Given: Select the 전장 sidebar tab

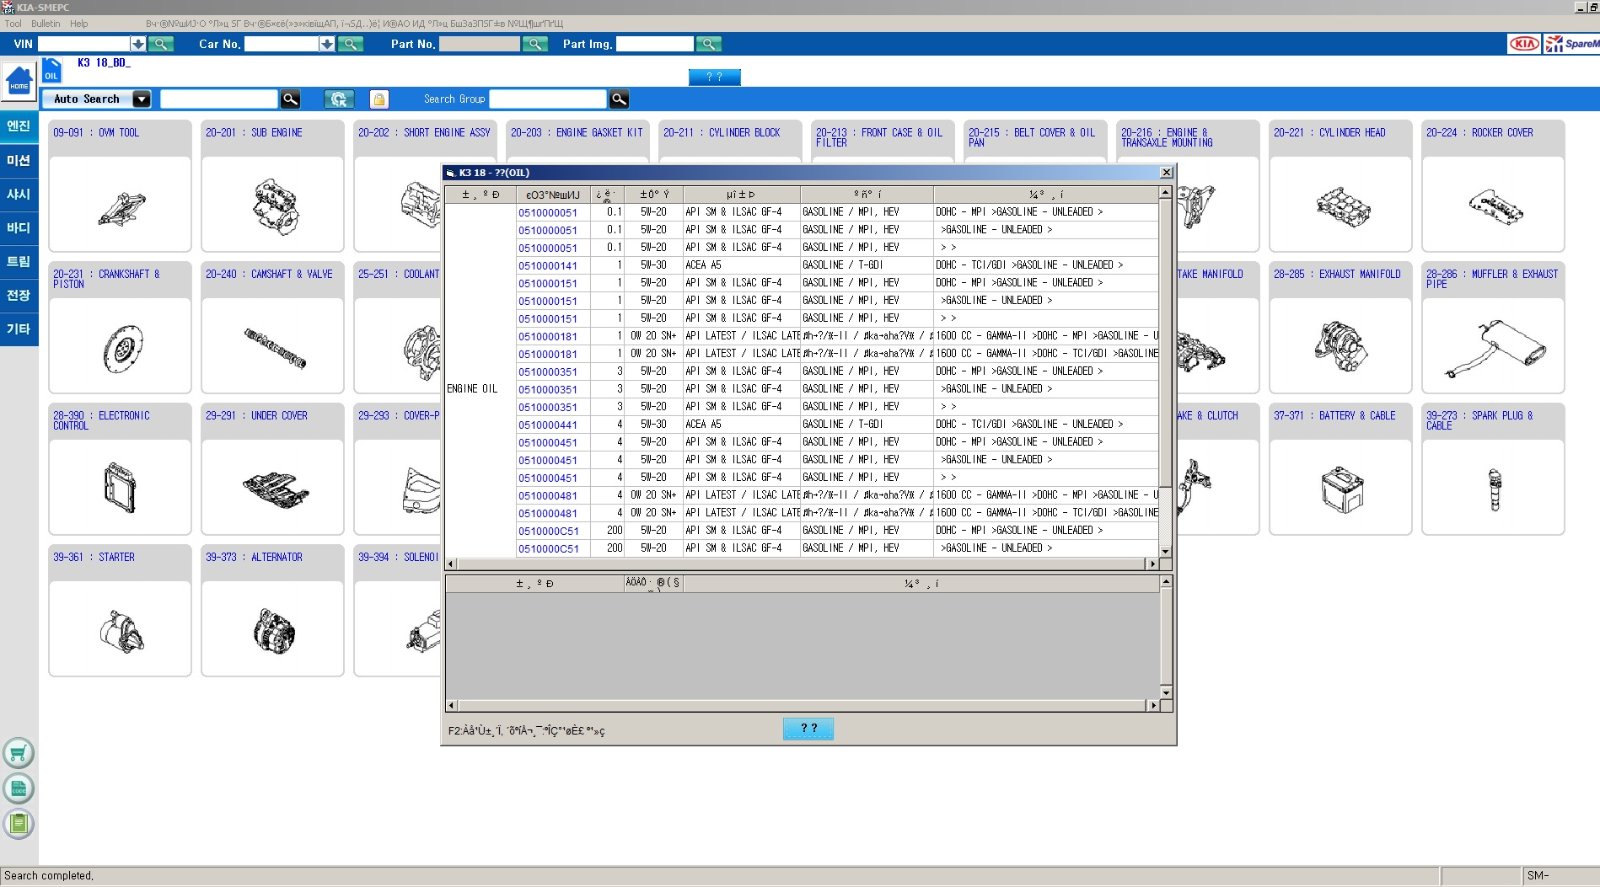Looking at the screenshot, I should pyautogui.click(x=19, y=296).
